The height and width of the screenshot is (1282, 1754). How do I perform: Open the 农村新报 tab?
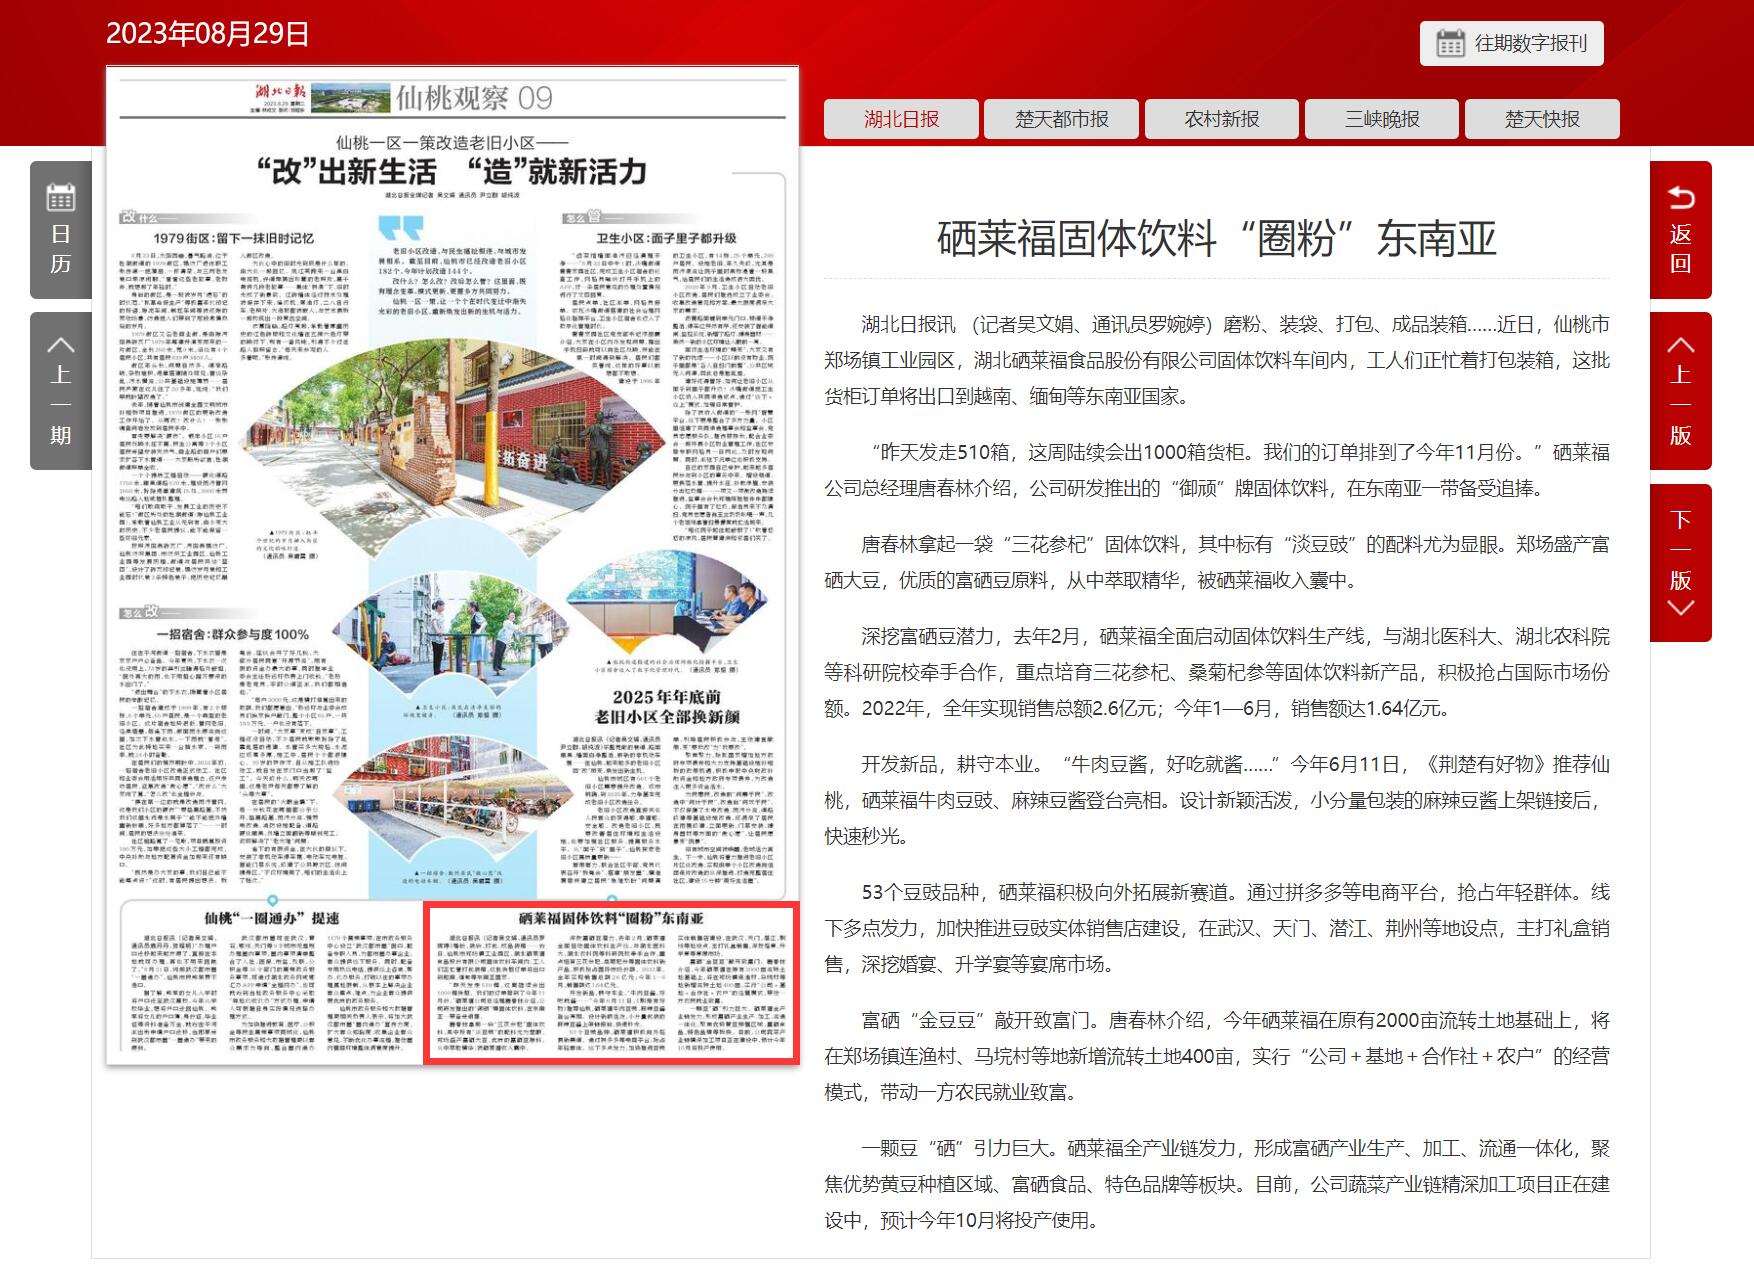1221,119
